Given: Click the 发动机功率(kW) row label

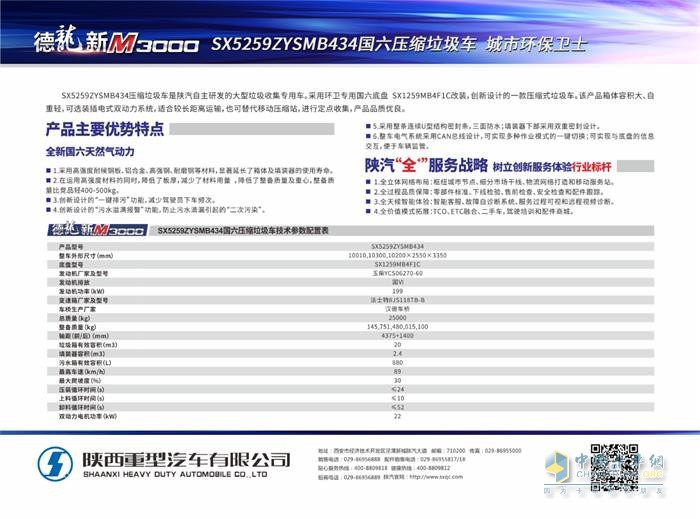Looking at the screenshot, I should coord(82,291).
